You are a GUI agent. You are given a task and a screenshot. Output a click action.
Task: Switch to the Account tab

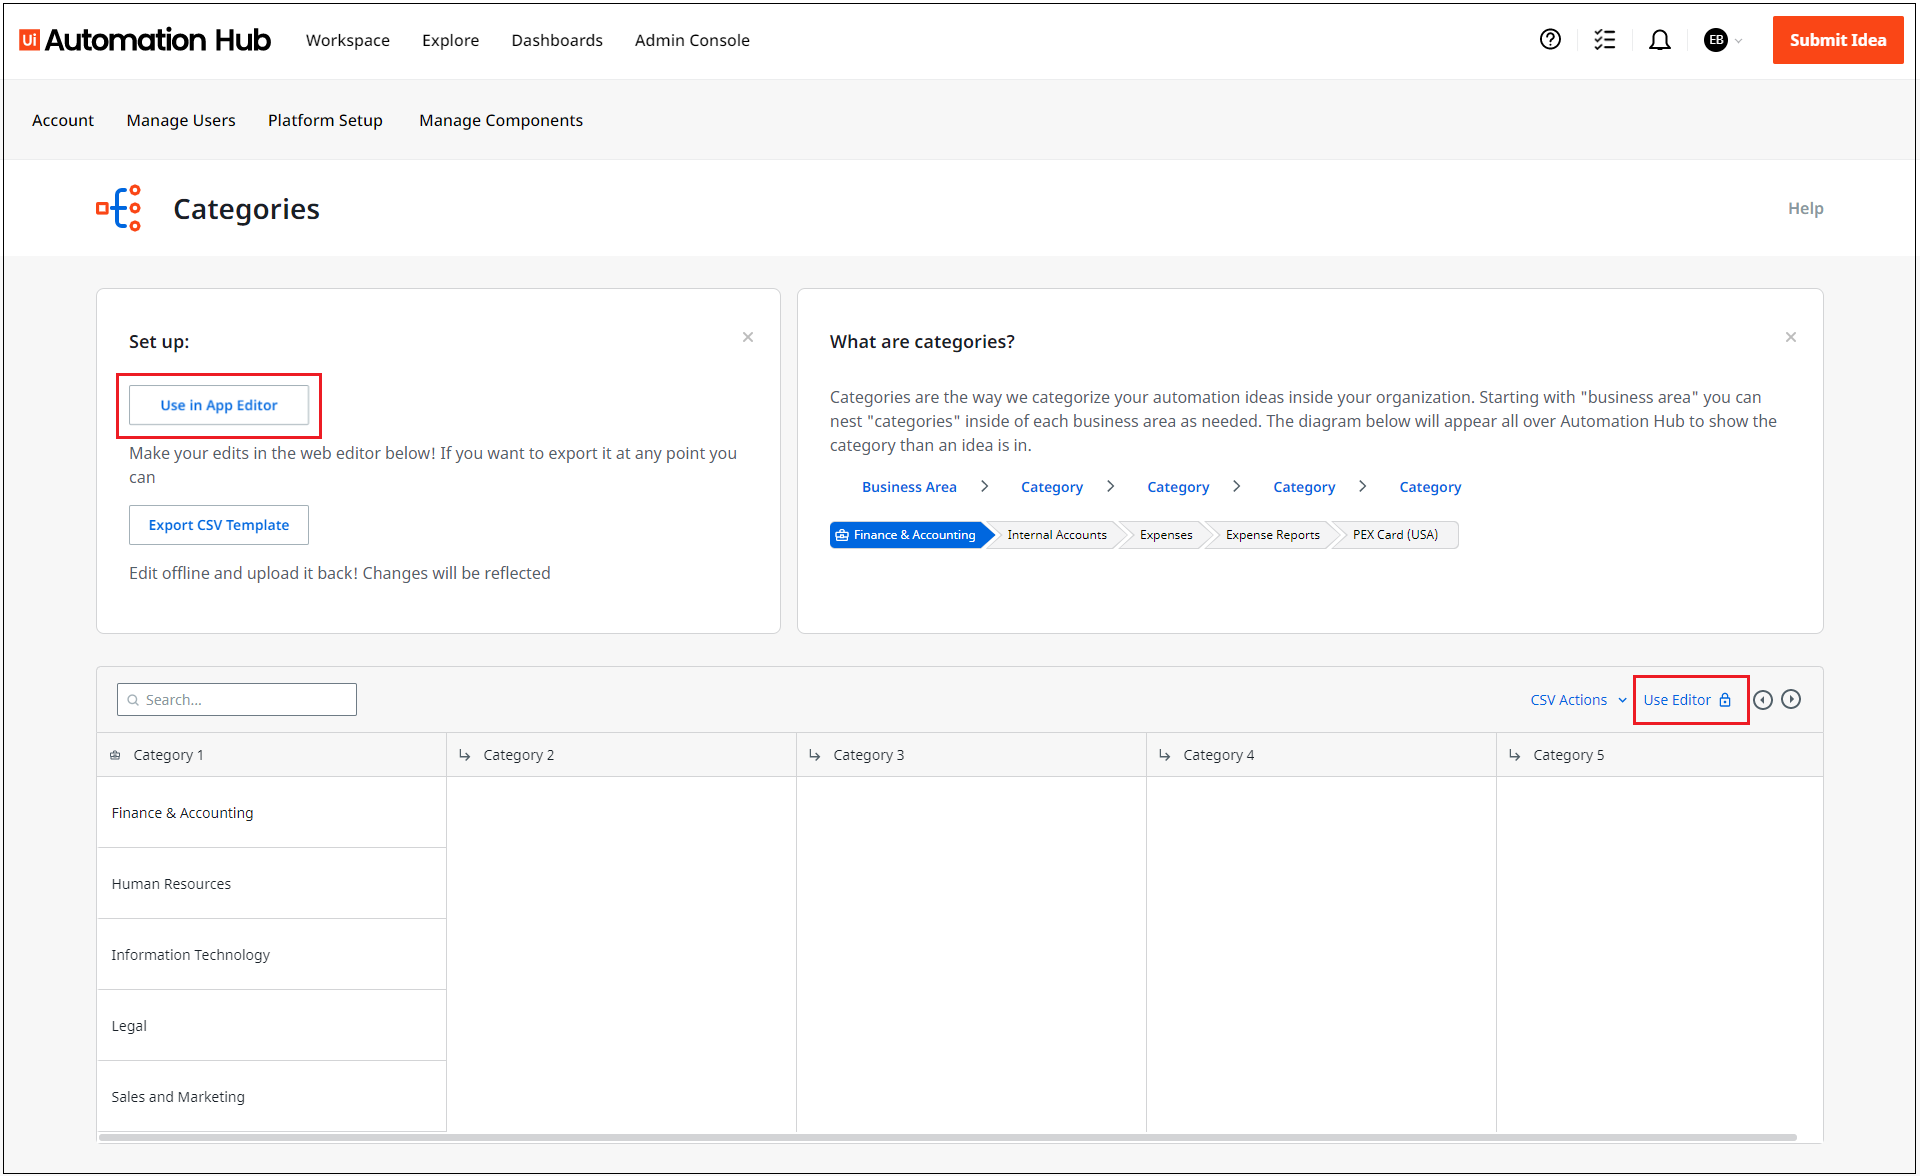point(63,120)
